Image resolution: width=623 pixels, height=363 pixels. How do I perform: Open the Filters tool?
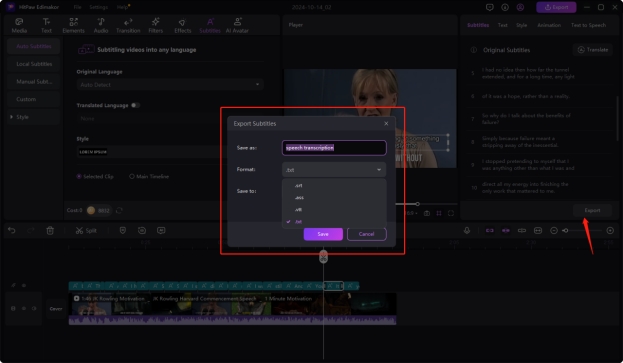[x=155, y=25]
